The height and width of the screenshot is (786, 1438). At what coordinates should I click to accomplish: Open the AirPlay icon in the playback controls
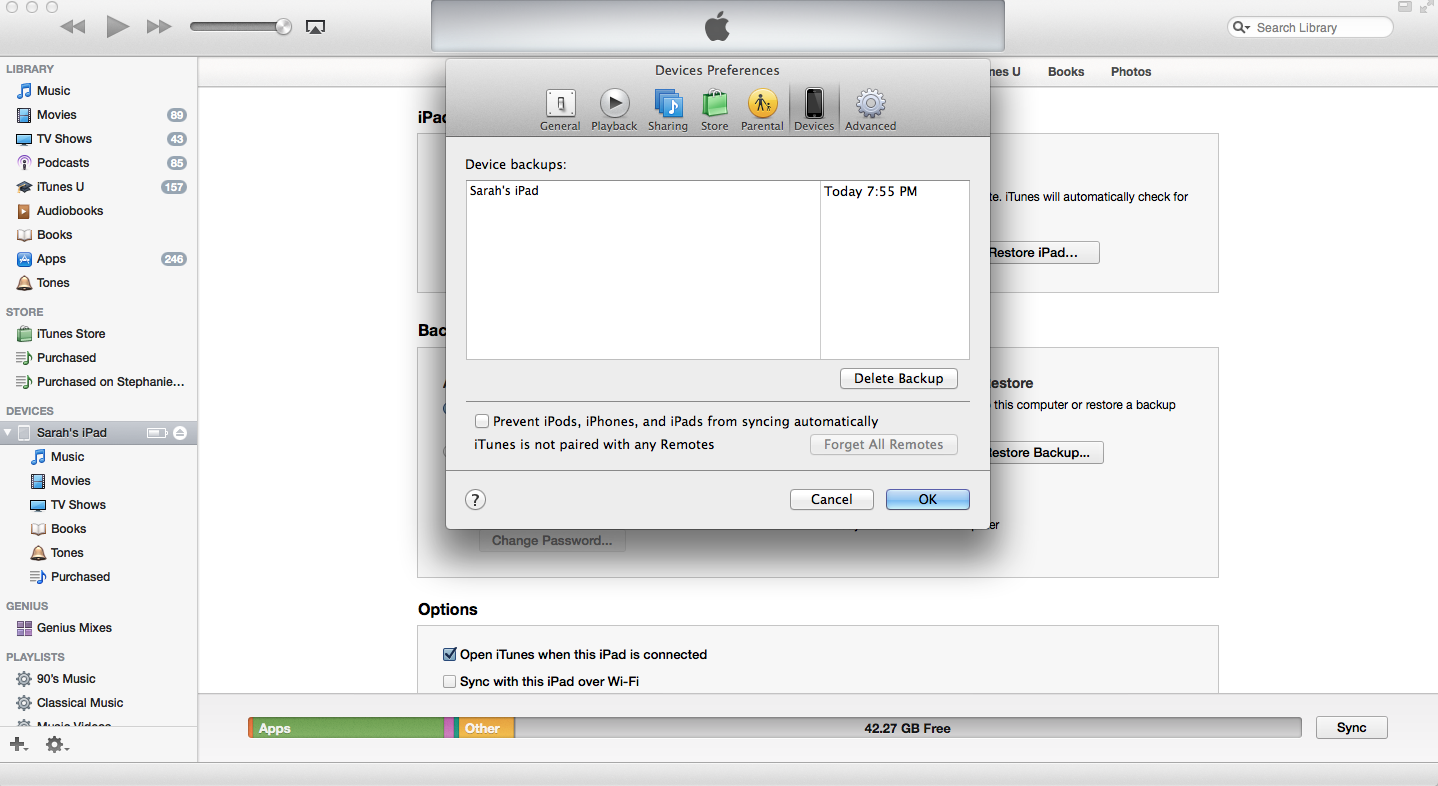click(315, 27)
